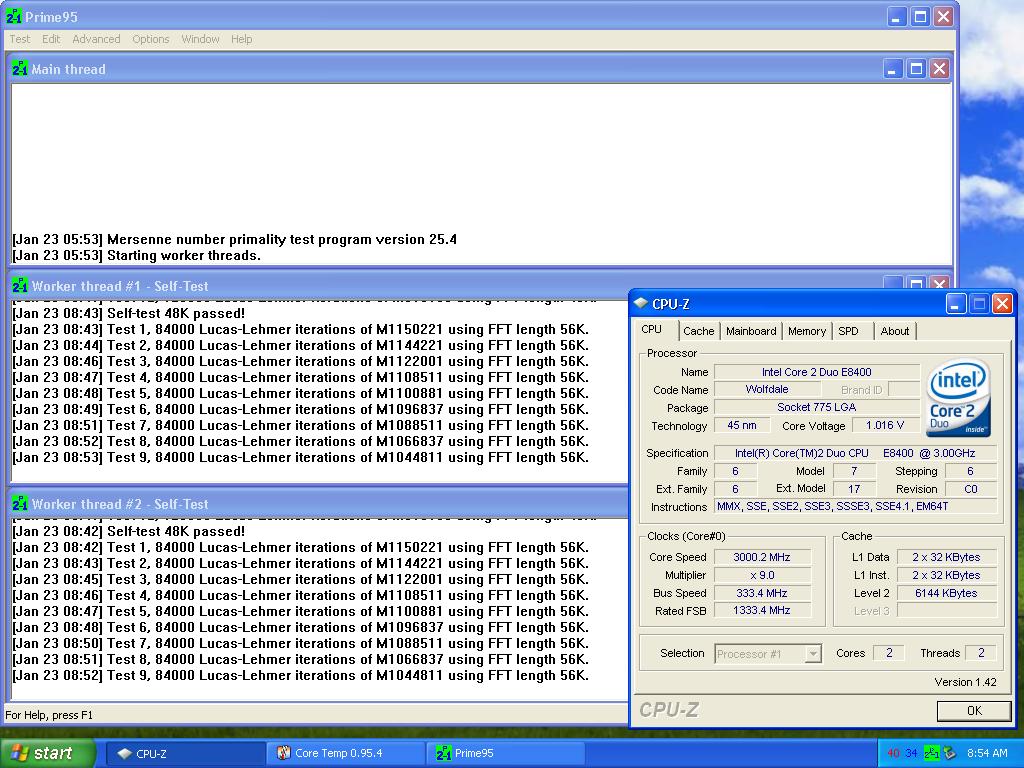Click Worker thread #1 Test 9 M1044811 line

point(300,457)
